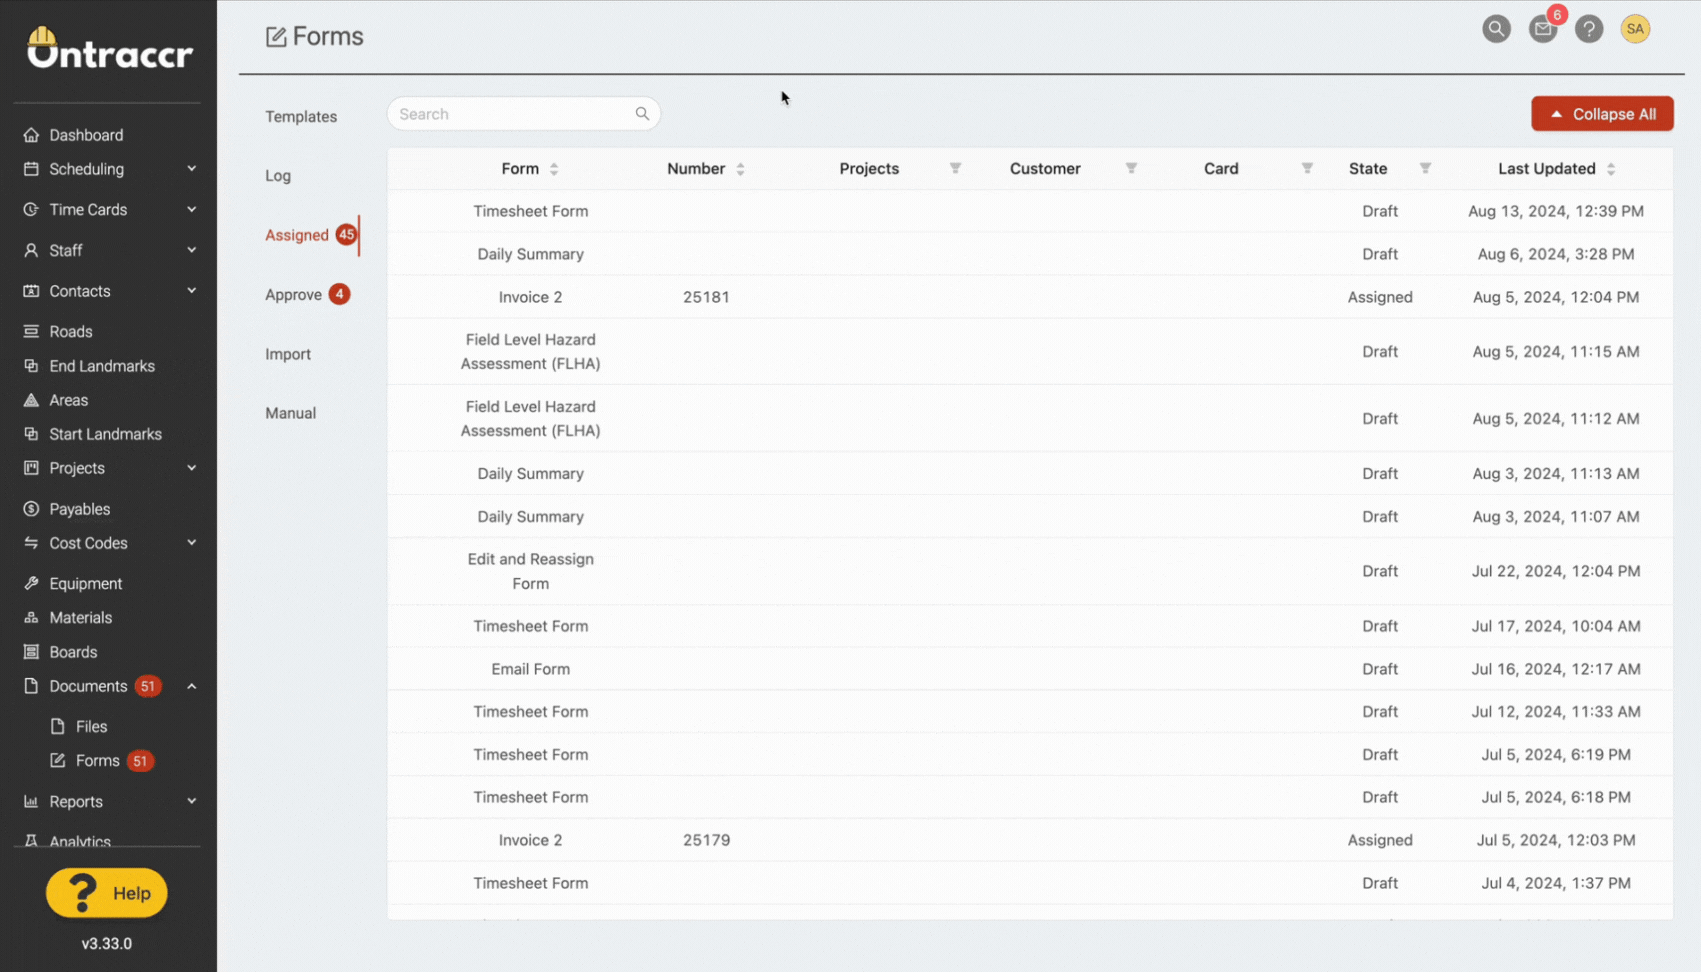The height and width of the screenshot is (972, 1701).
Task: Open the FLHA row updated 11:15 AM
Action: pos(1030,351)
